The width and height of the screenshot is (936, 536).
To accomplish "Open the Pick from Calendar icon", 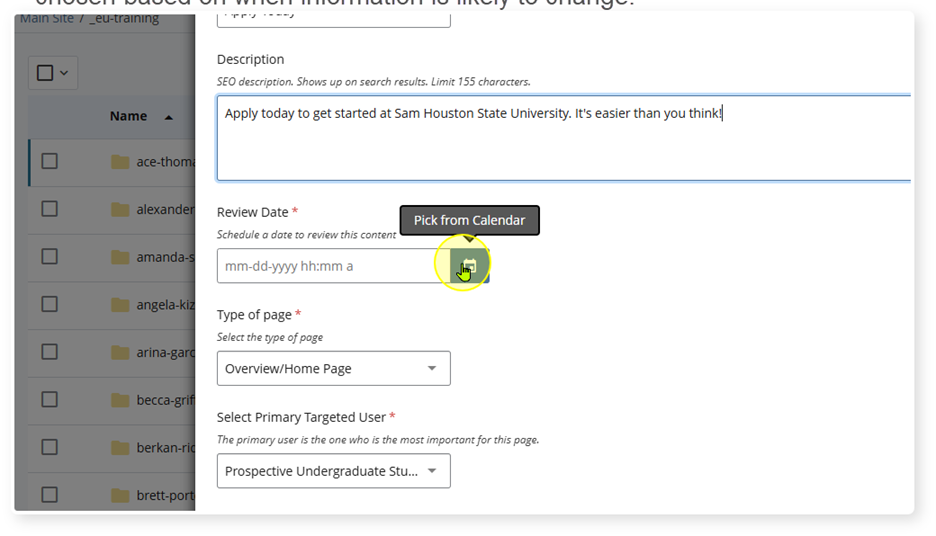I will 469,267.
